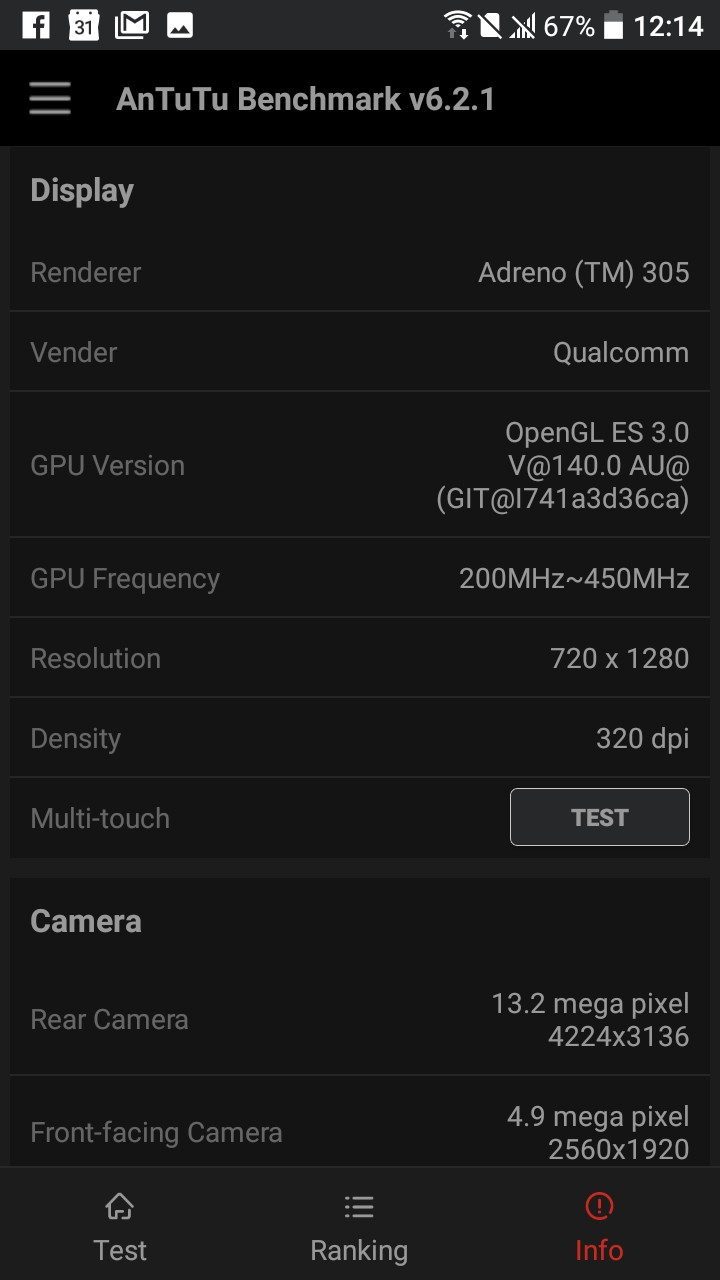Tap the AnTuTu Benchmark v6.2.1 title
Screen dimensions: 720x1280
305,99
